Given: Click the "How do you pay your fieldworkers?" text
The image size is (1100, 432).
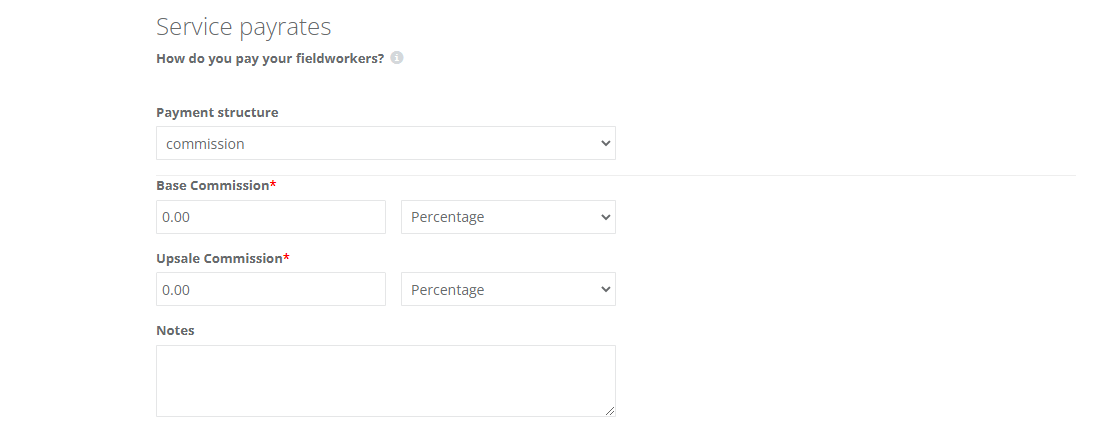Looking at the screenshot, I should pos(270,58).
